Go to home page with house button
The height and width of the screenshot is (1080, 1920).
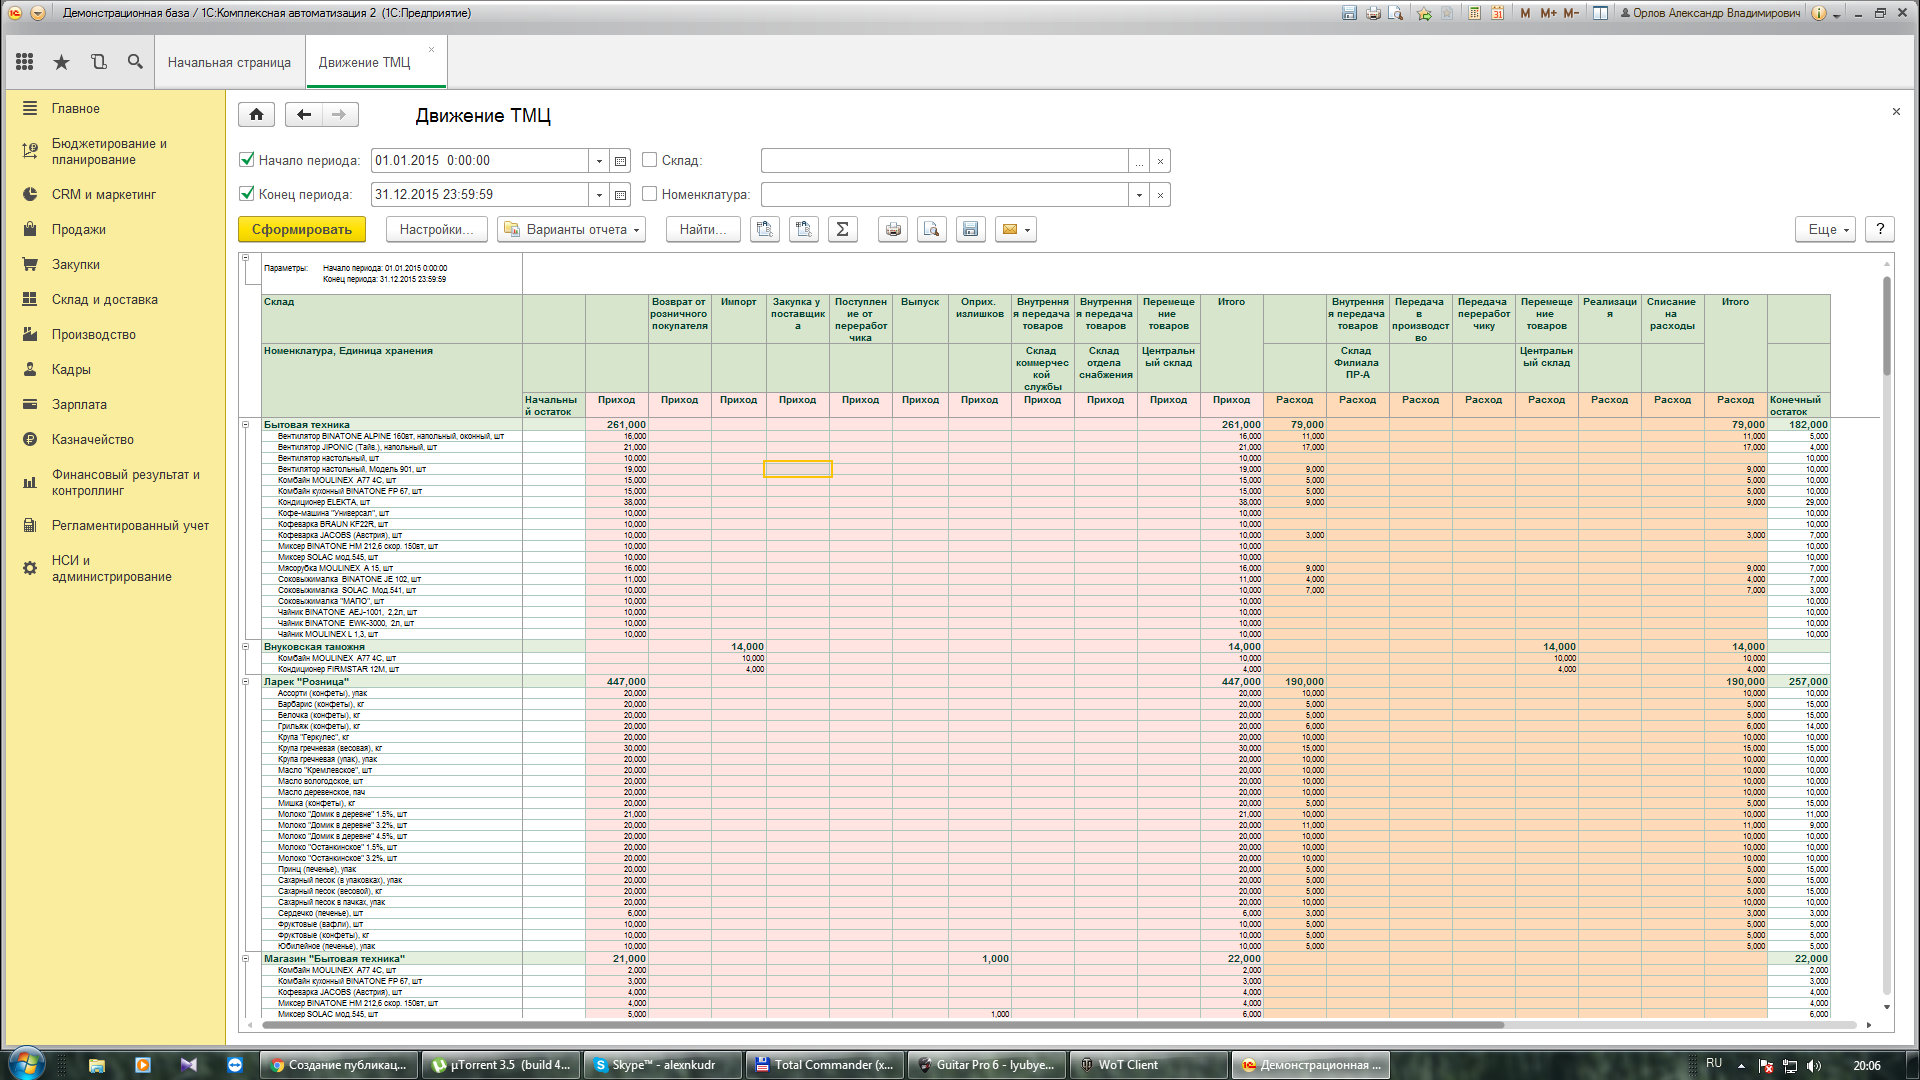(256, 115)
